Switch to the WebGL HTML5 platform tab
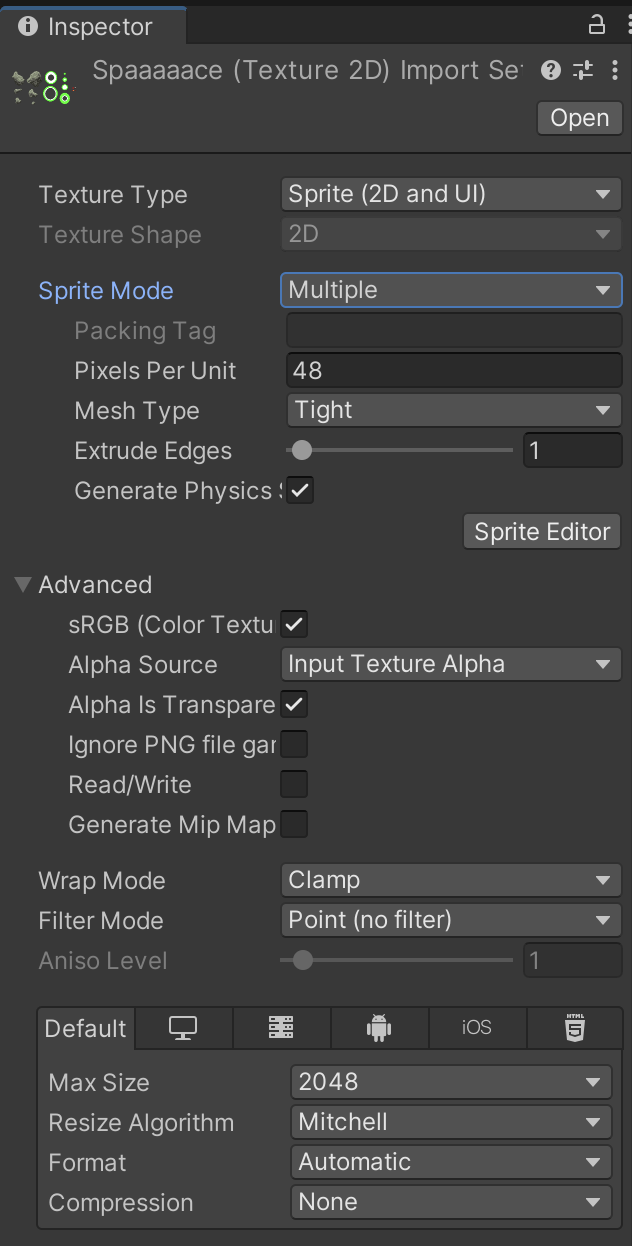This screenshot has width=632, height=1246. coord(575,1028)
